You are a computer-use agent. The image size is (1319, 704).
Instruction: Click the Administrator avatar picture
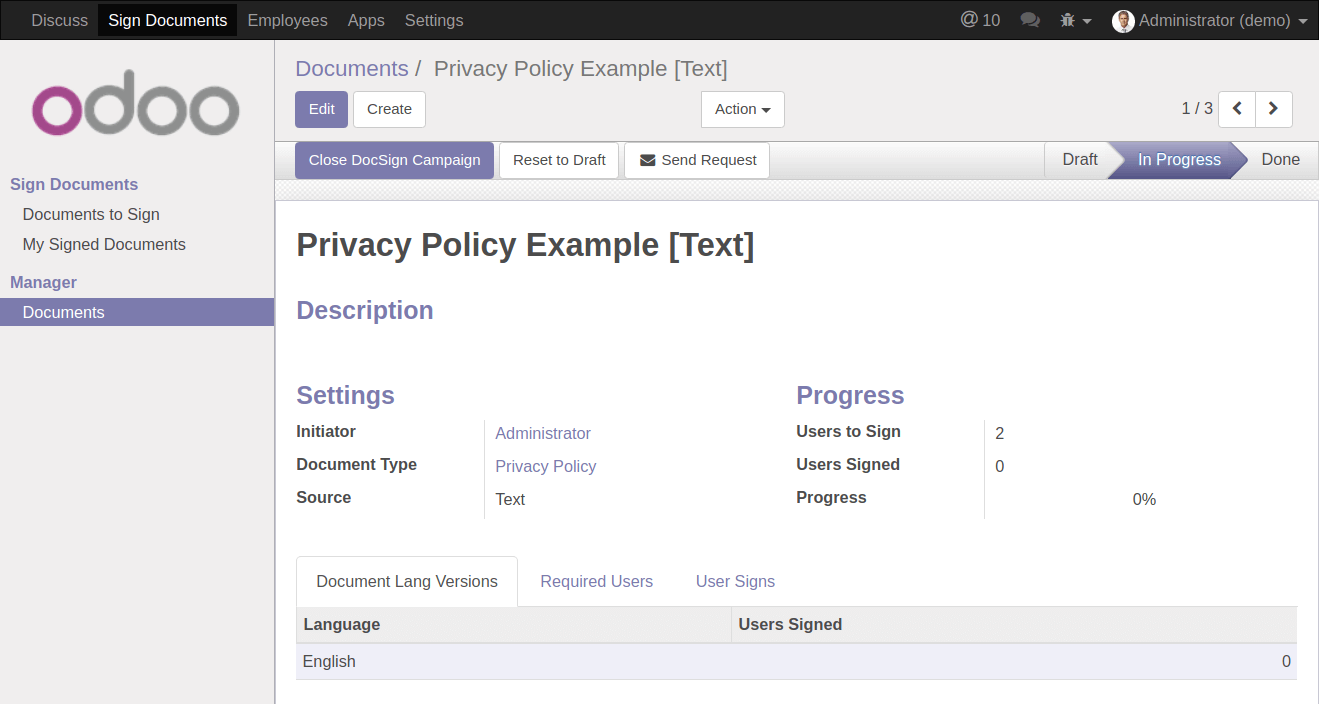1123,21
